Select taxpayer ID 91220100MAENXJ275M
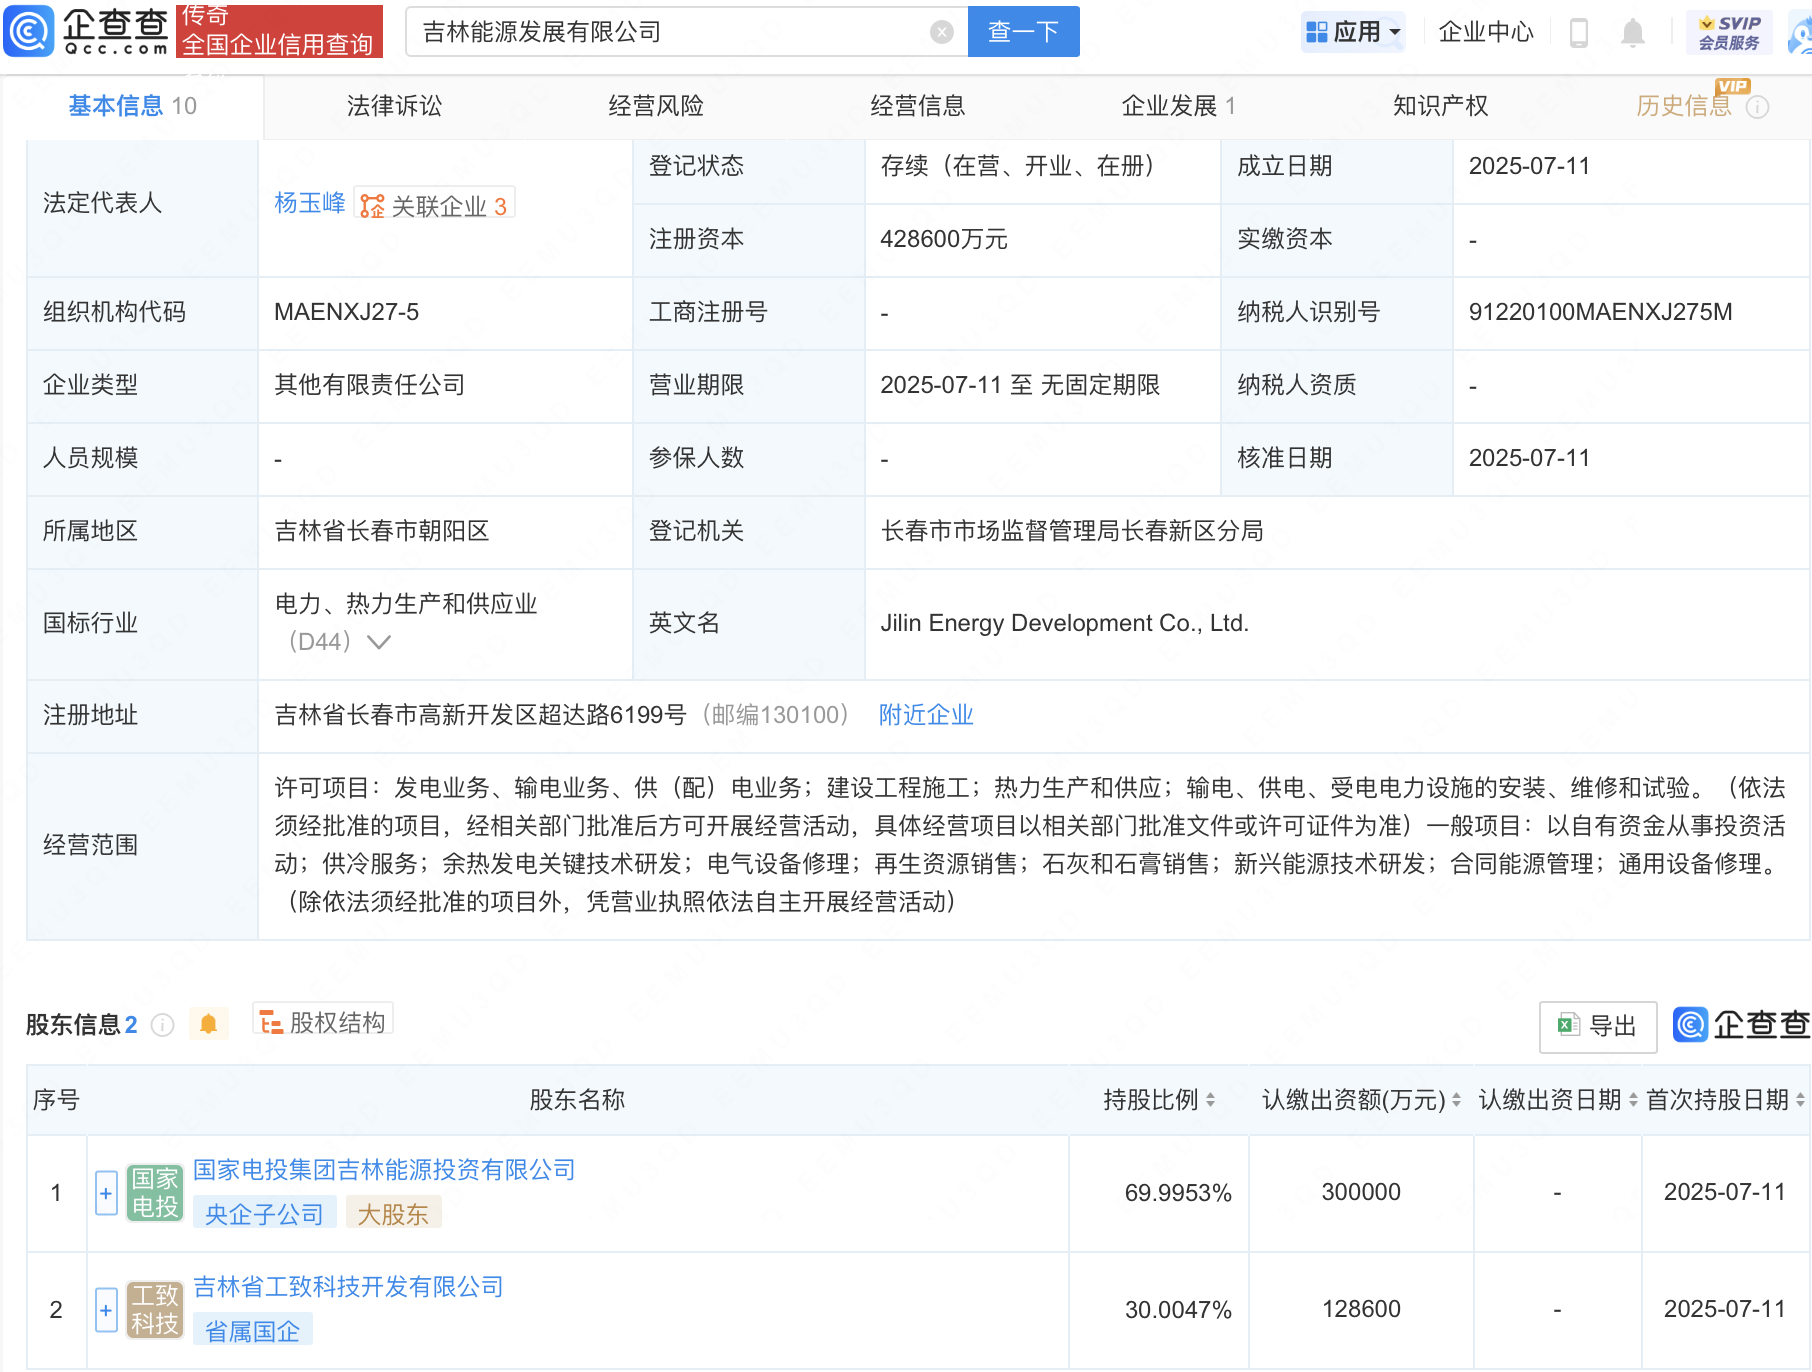The image size is (1812, 1372). pos(1600,312)
